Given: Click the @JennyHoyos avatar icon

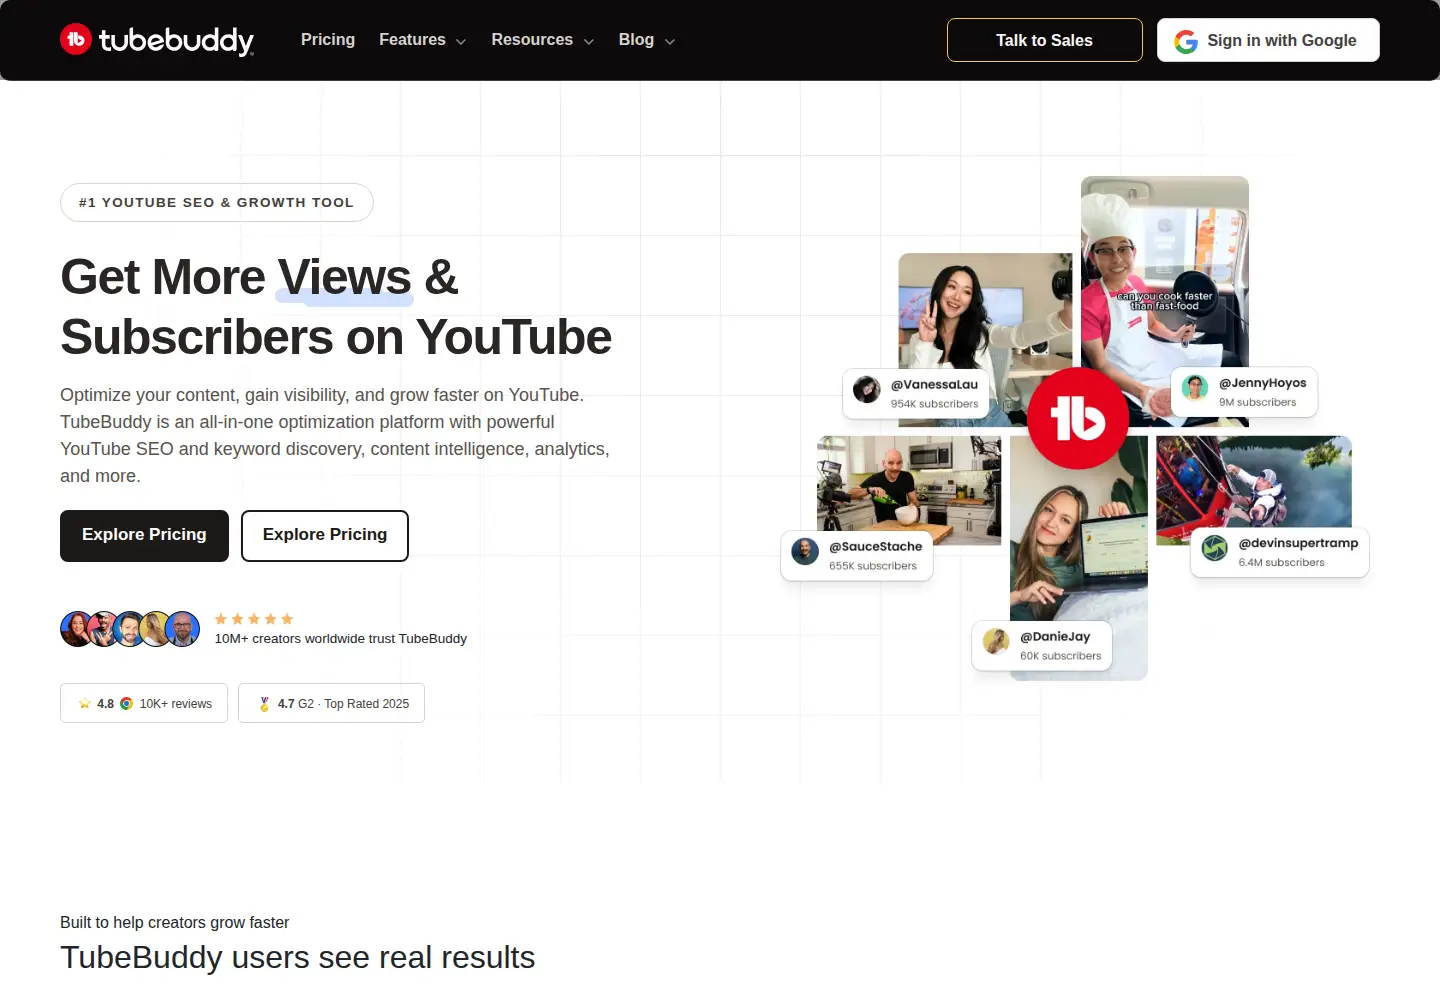Looking at the screenshot, I should point(1195,387).
